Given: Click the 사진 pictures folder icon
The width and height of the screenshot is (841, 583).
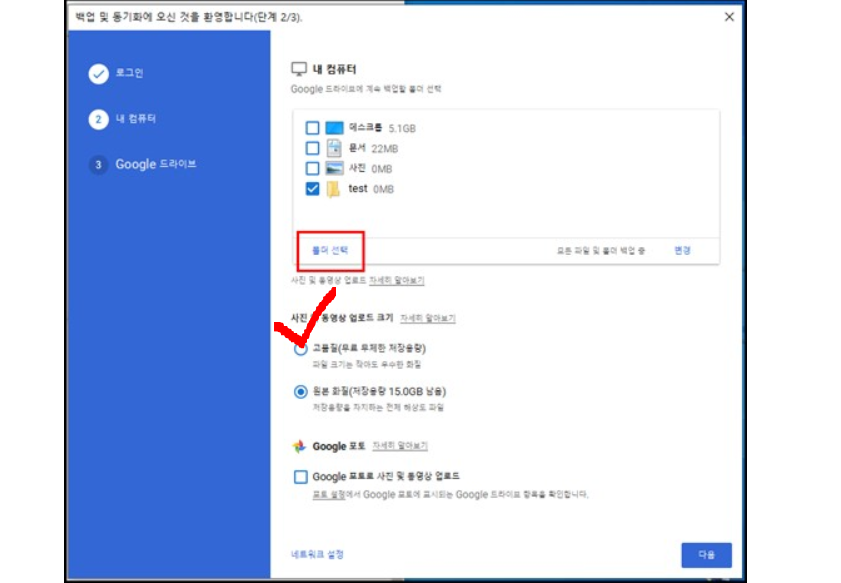Looking at the screenshot, I should [334, 168].
